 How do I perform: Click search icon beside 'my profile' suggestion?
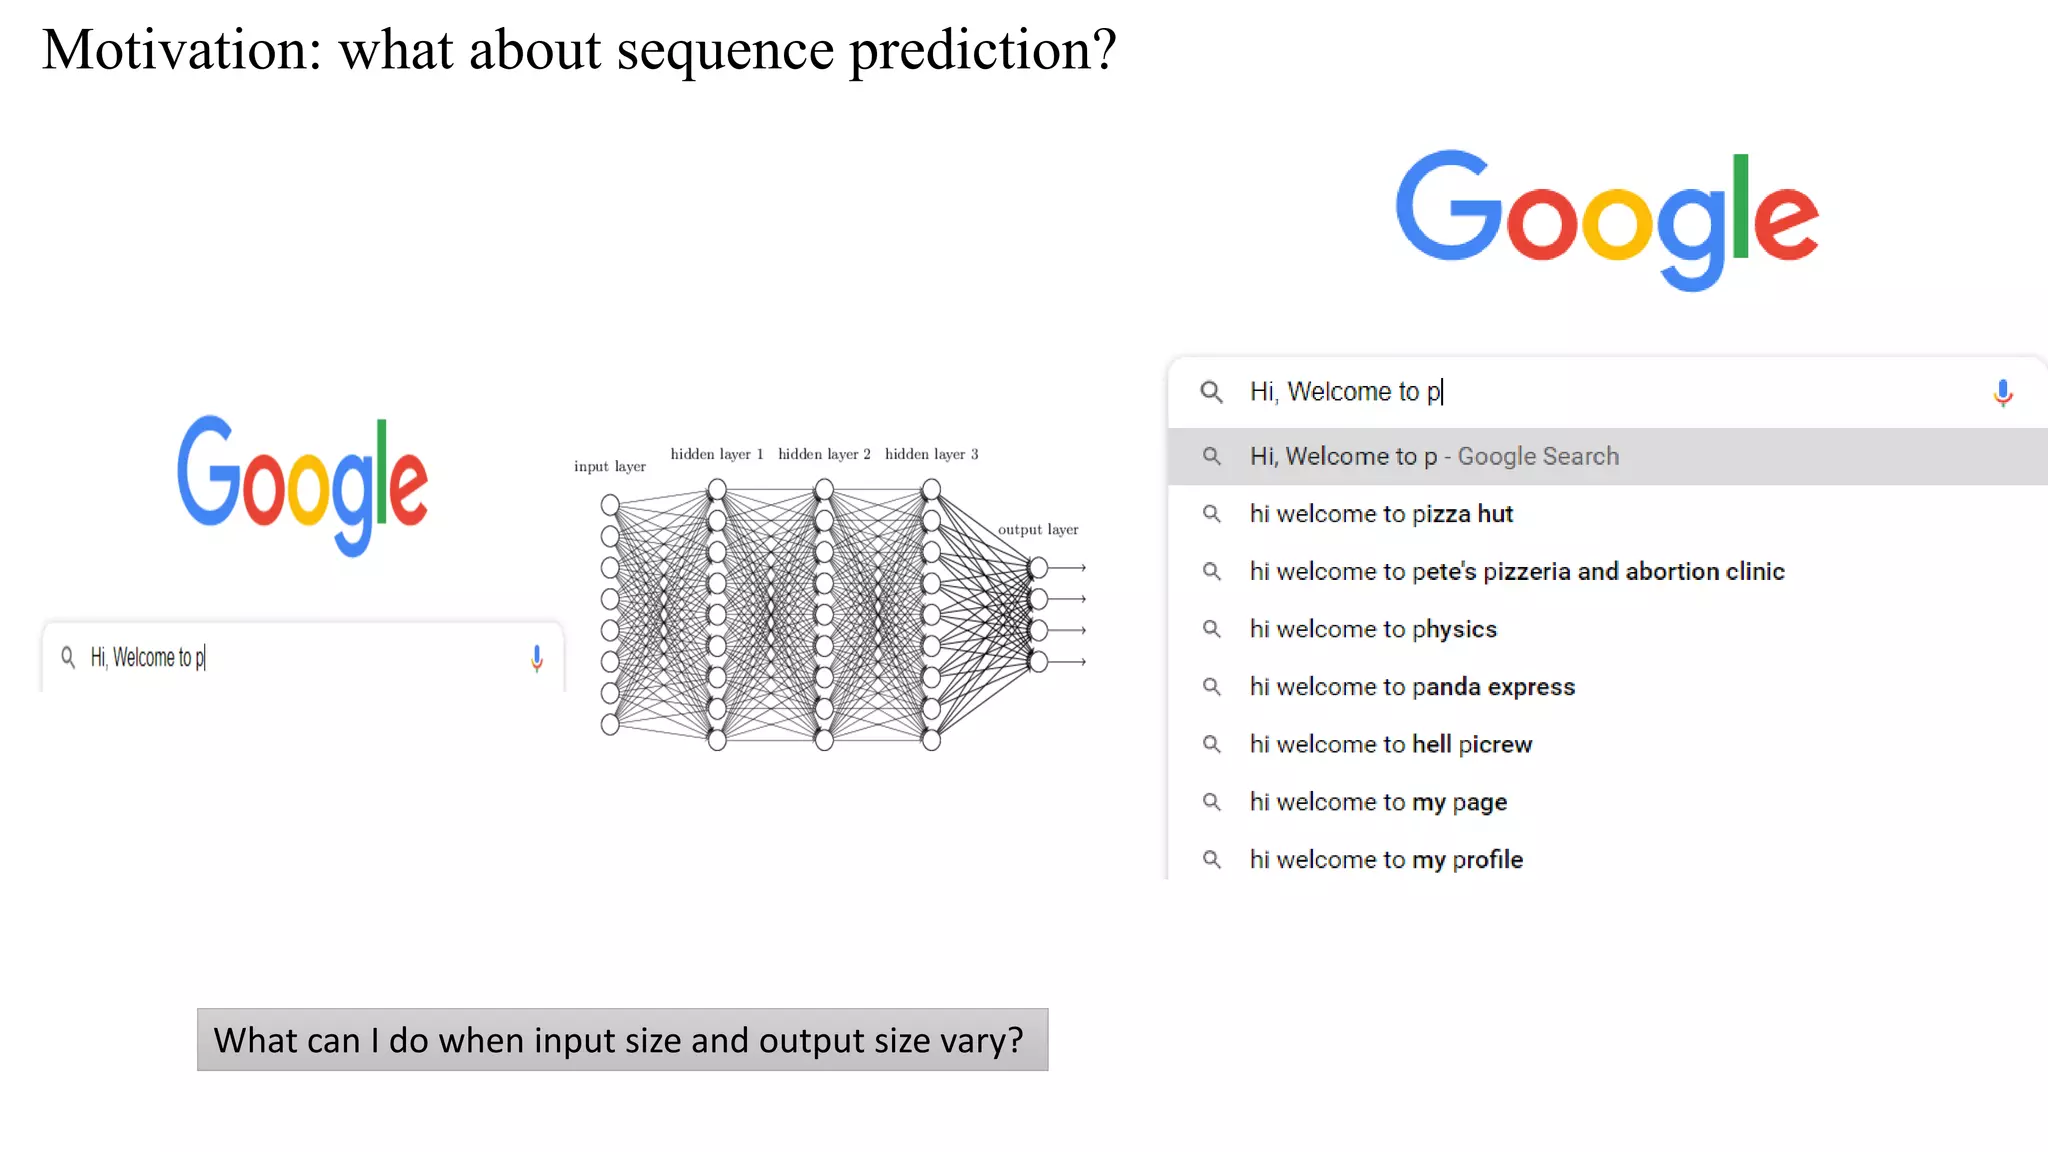pos(1211,860)
